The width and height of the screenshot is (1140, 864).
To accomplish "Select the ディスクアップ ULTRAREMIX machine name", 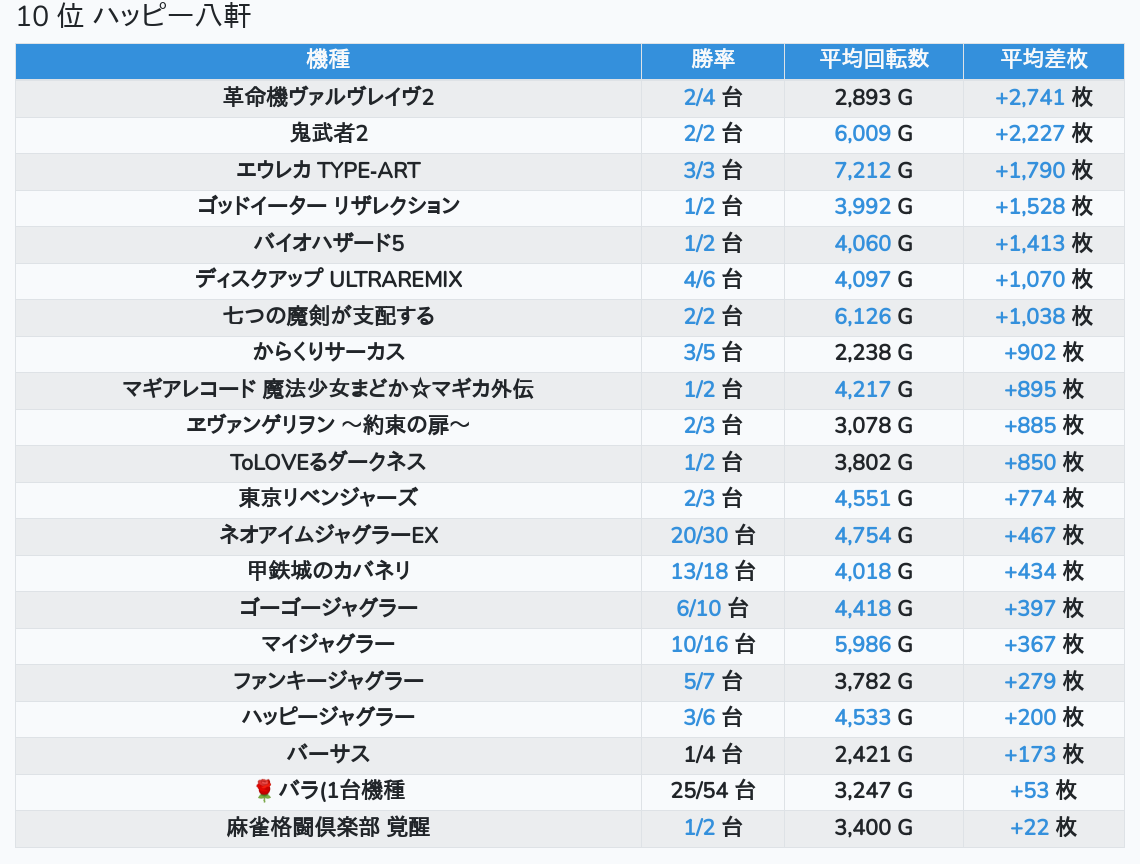I will click(328, 280).
